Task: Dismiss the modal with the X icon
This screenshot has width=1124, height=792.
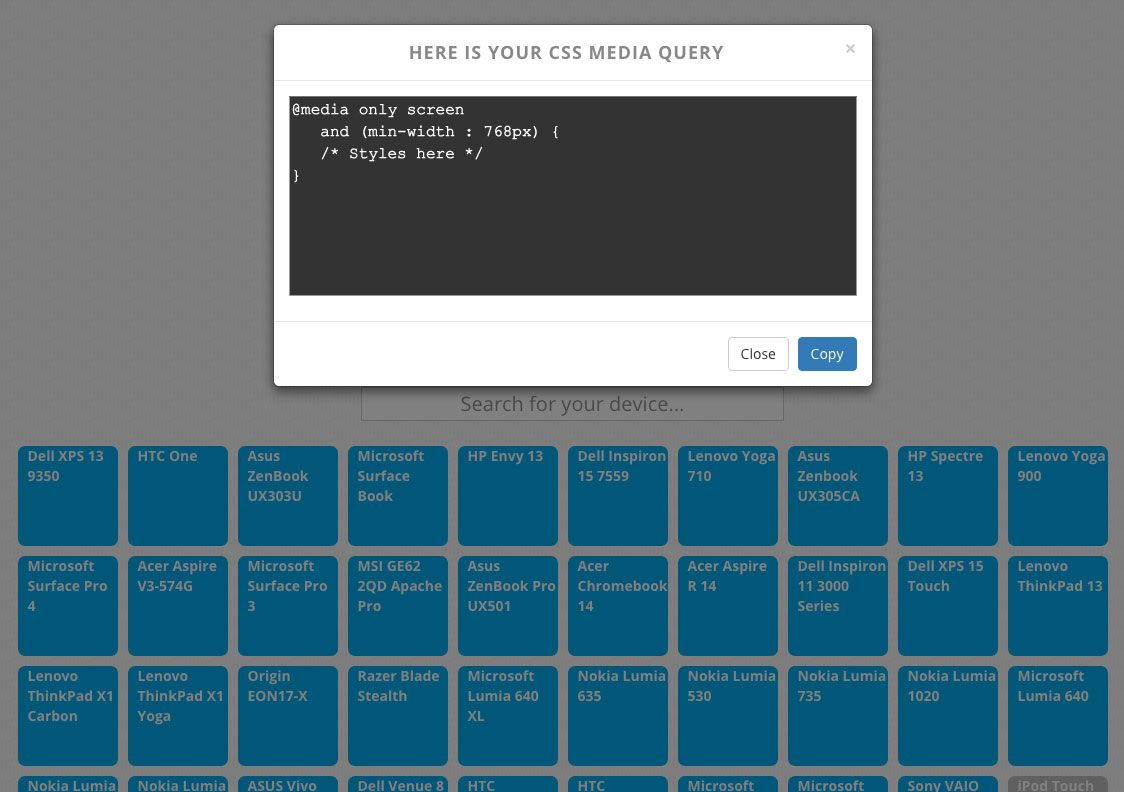Action: click(x=850, y=48)
